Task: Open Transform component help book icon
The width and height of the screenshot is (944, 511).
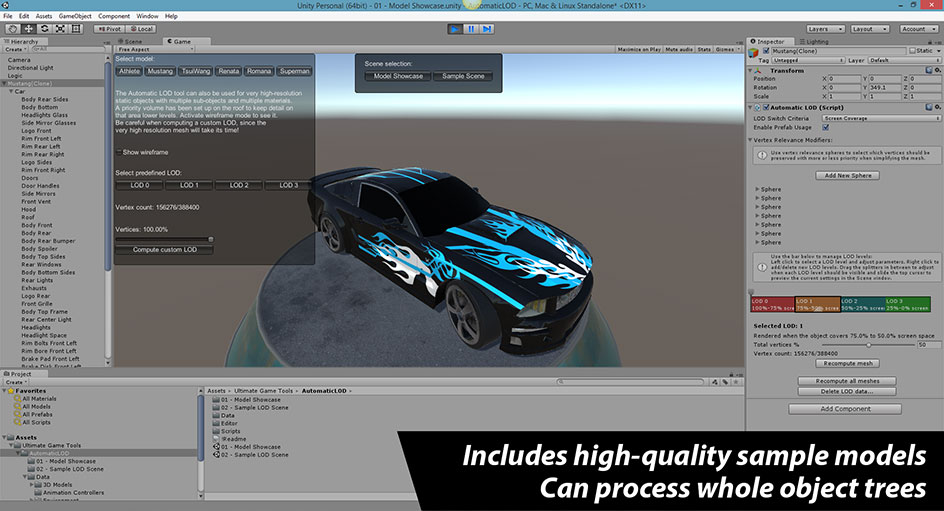Action: (928, 70)
